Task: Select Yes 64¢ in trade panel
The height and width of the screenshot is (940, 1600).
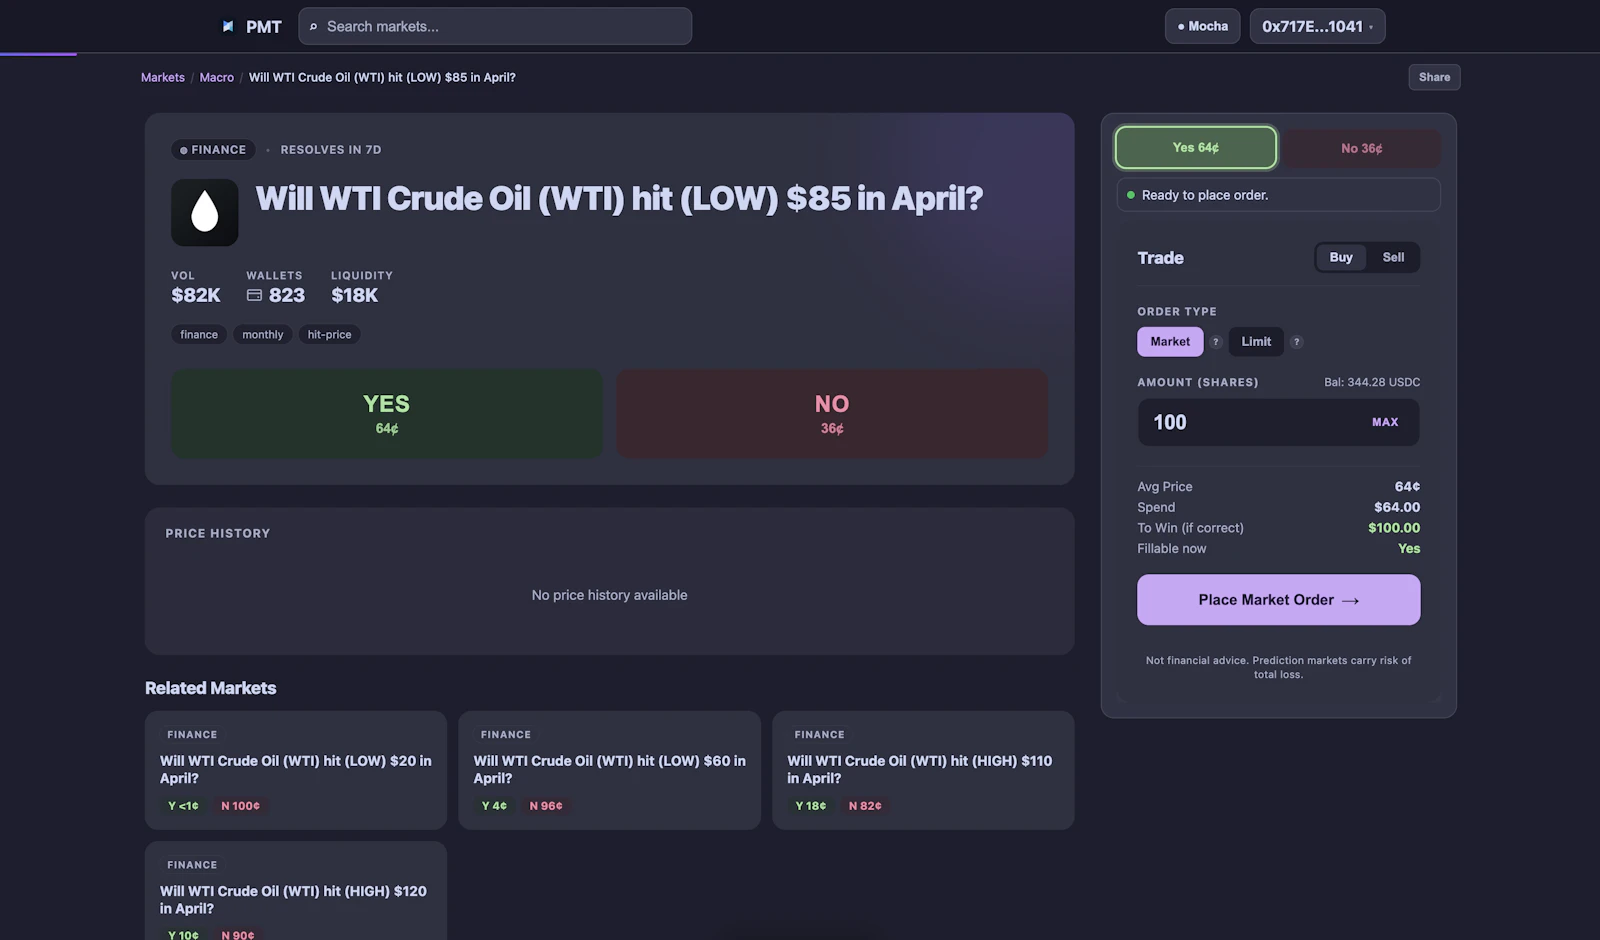Action: (x=1196, y=148)
